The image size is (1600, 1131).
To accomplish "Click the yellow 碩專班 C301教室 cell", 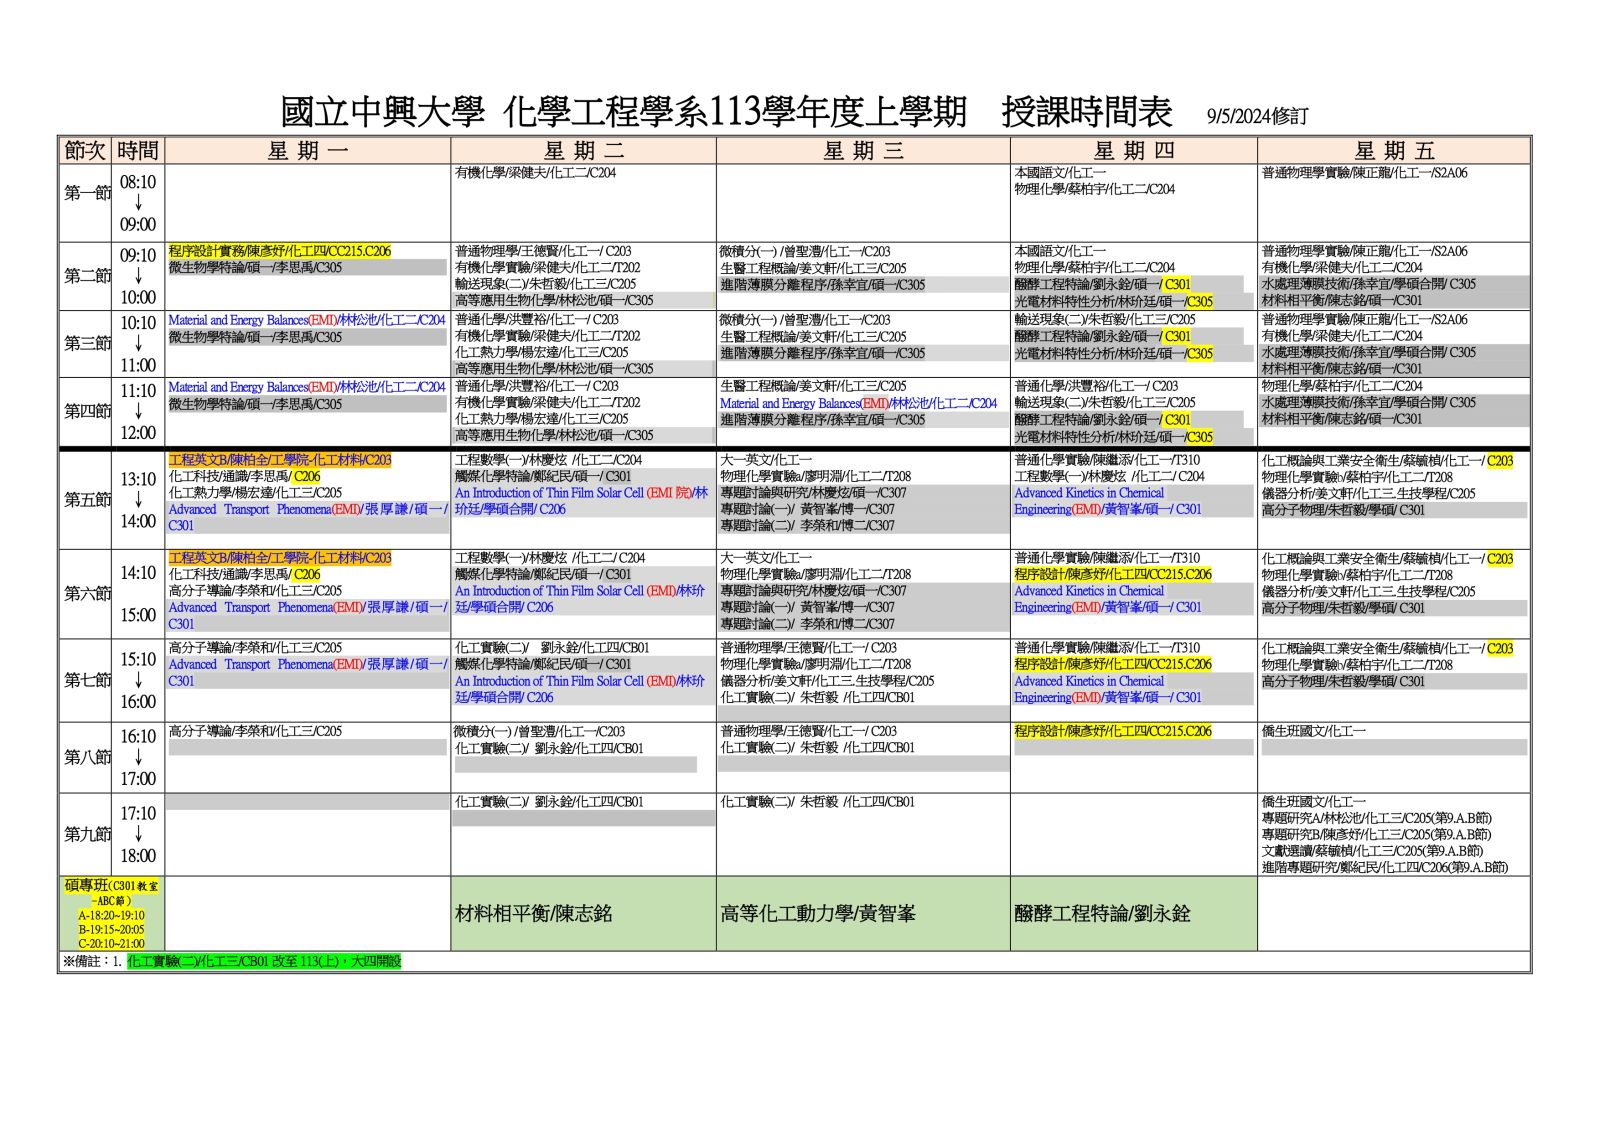I will point(111,914).
